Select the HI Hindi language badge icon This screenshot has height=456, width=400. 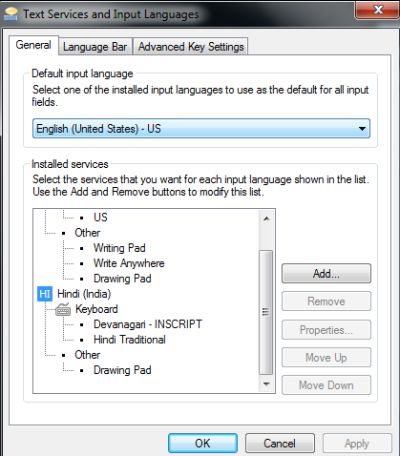click(45, 294)
